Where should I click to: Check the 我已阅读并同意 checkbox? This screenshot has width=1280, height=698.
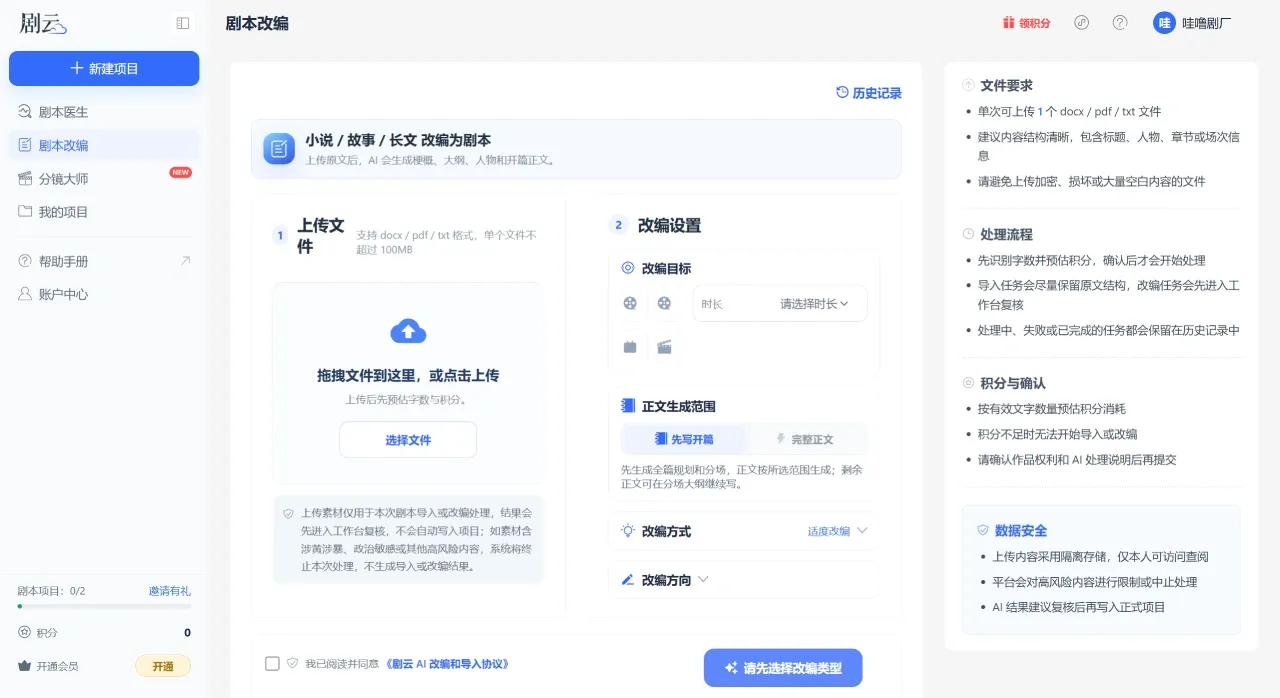(x=272, y=663)
